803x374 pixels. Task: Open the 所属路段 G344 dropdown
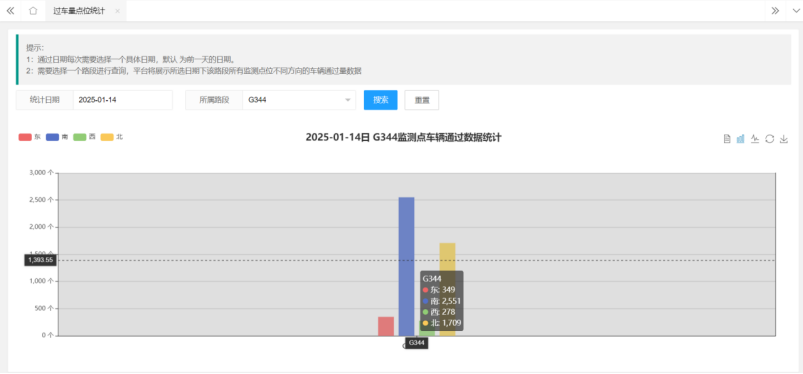[299, 100]
